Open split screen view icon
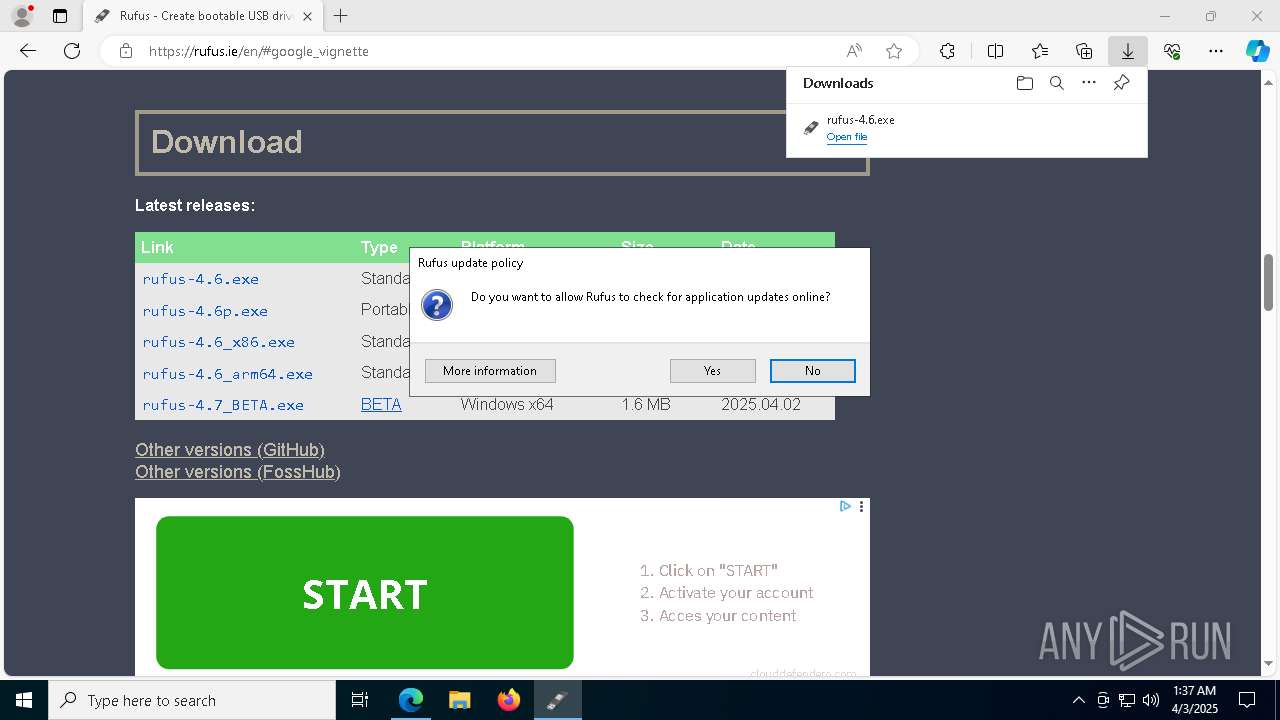The width and height of the screenshot is (1280, 720). coord(995,51)
